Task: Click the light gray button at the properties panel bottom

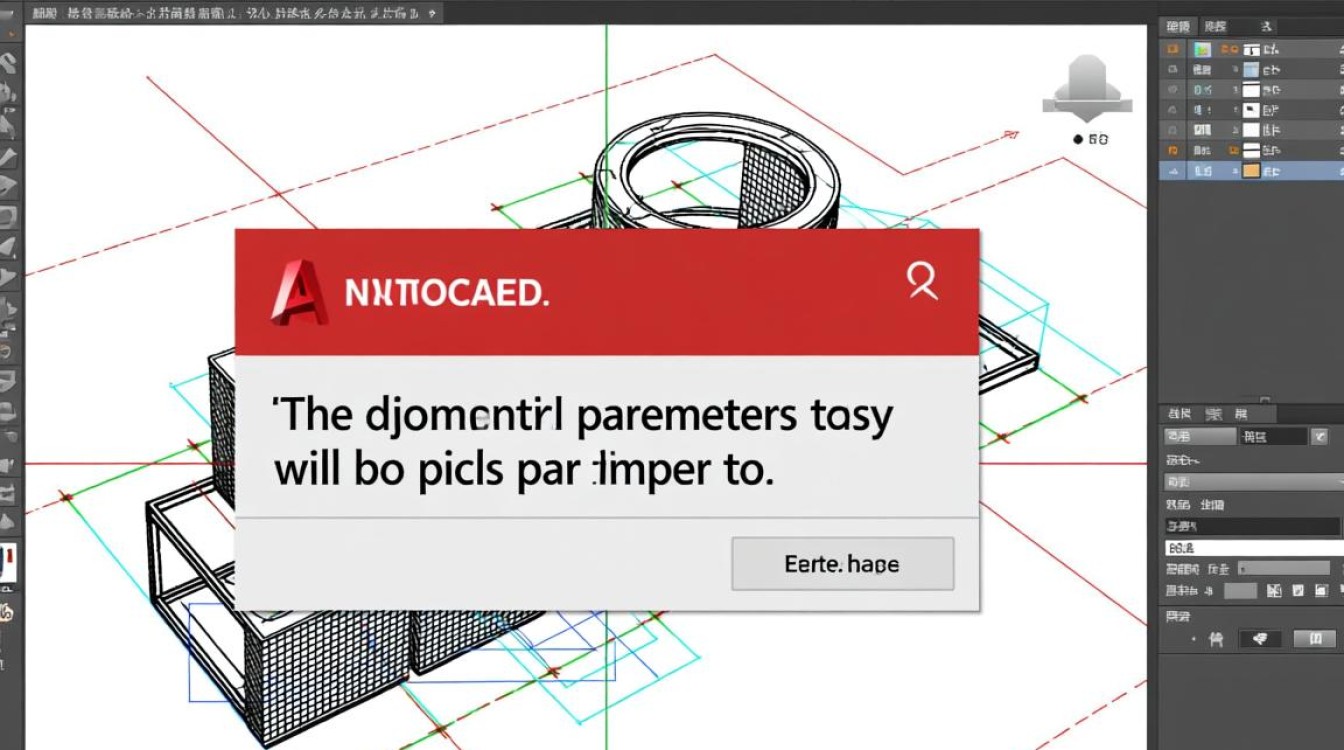Action: click(x=1314, y=639)
